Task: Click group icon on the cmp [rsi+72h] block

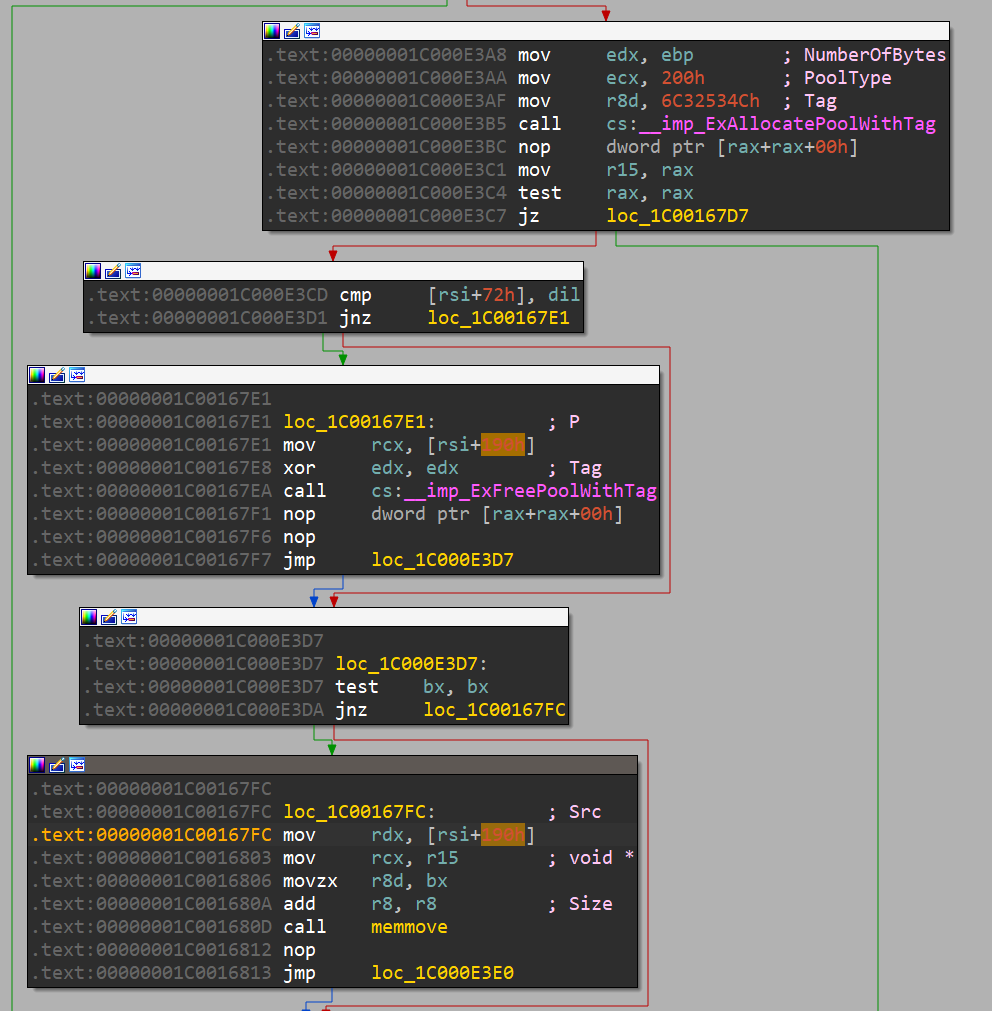Action: point(133,271)
